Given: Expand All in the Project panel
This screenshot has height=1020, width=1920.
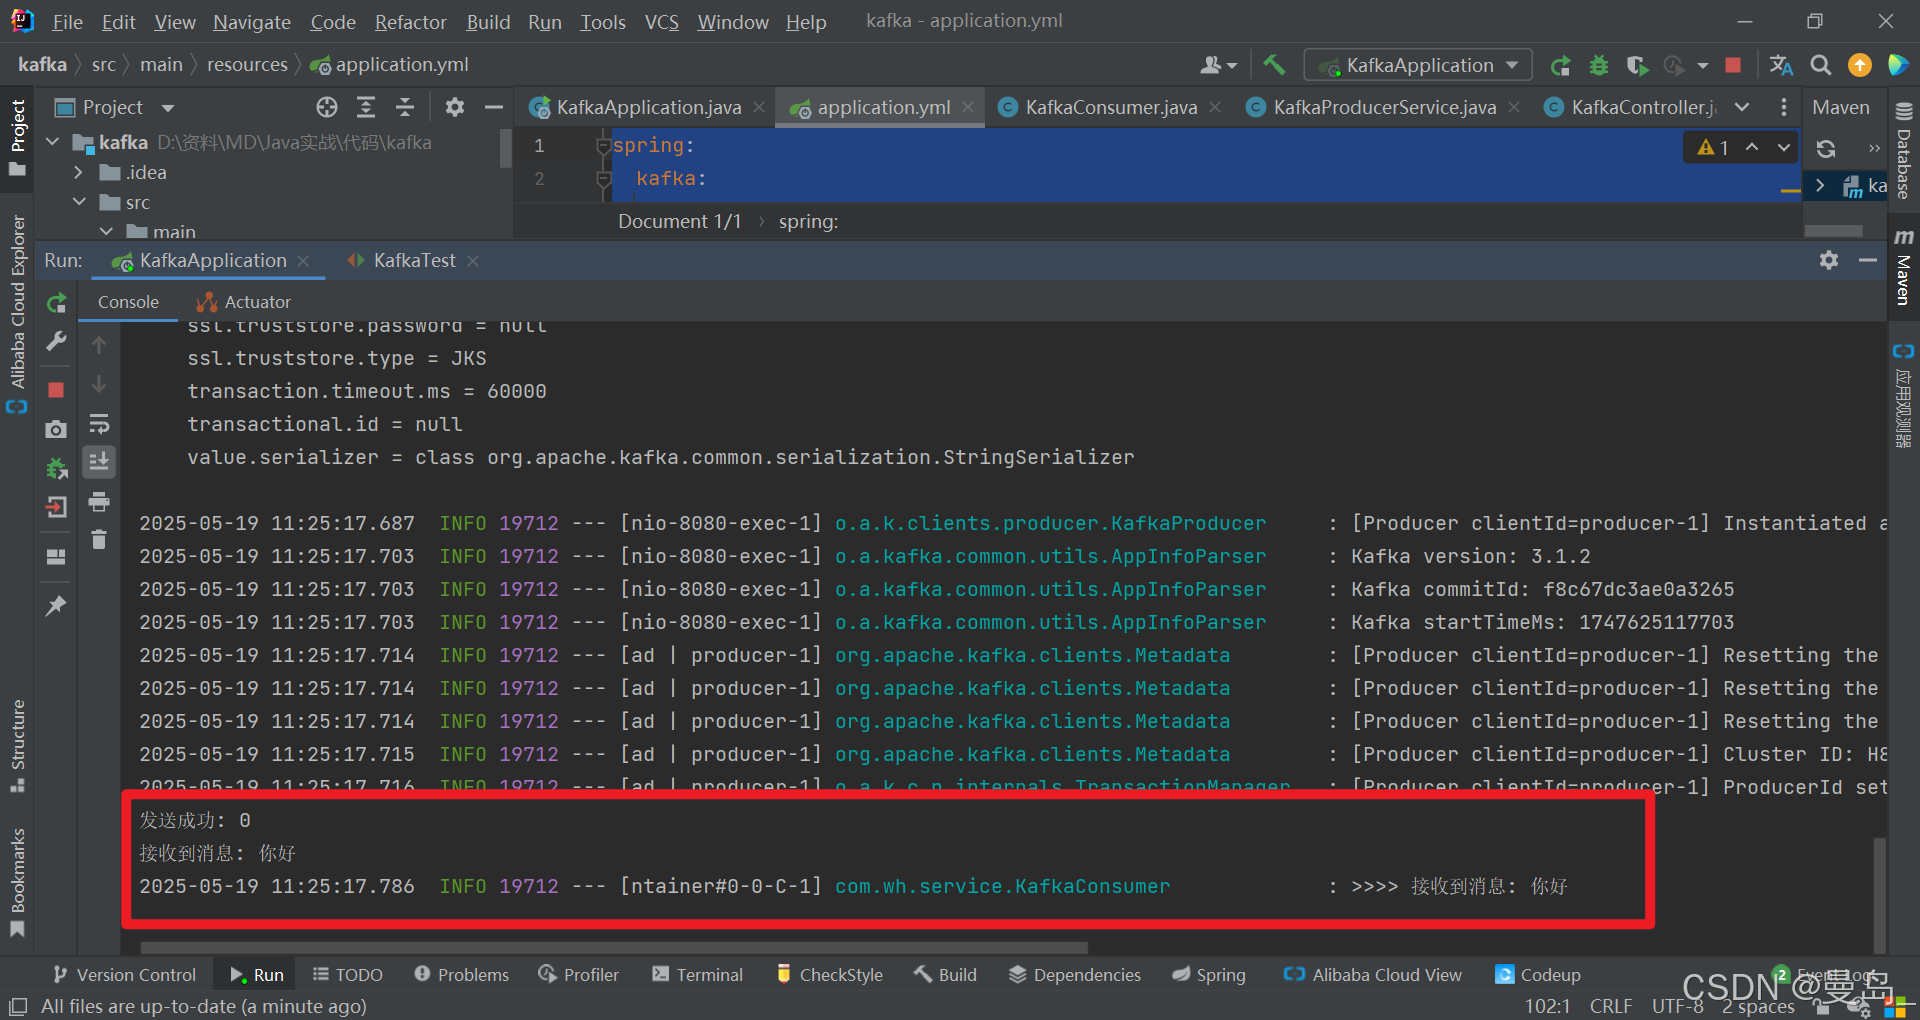Looking at the screenshot, I should 366,107.
